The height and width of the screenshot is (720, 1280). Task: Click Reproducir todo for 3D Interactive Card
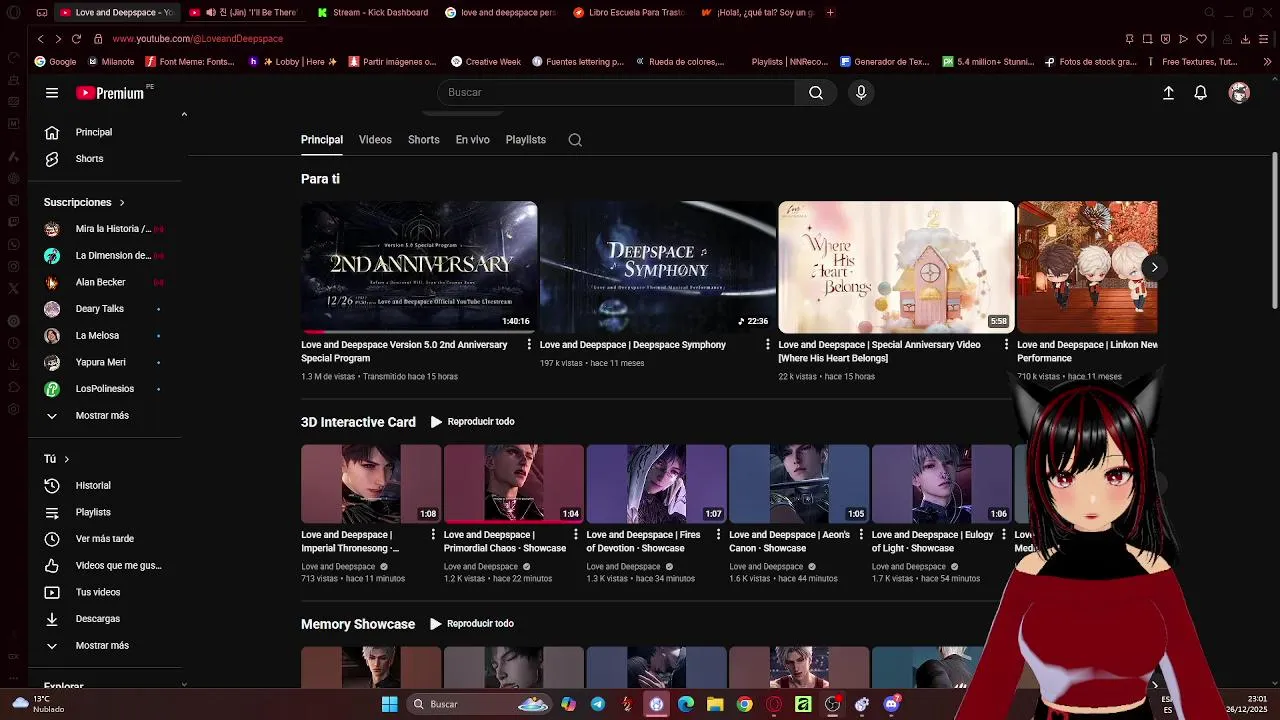coord(472,422)
